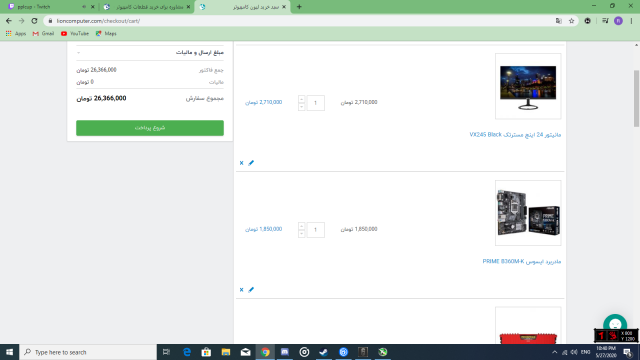Remove the VX245 monitor from cart
This screenshot has width=640, height=360.
(241, 163)
